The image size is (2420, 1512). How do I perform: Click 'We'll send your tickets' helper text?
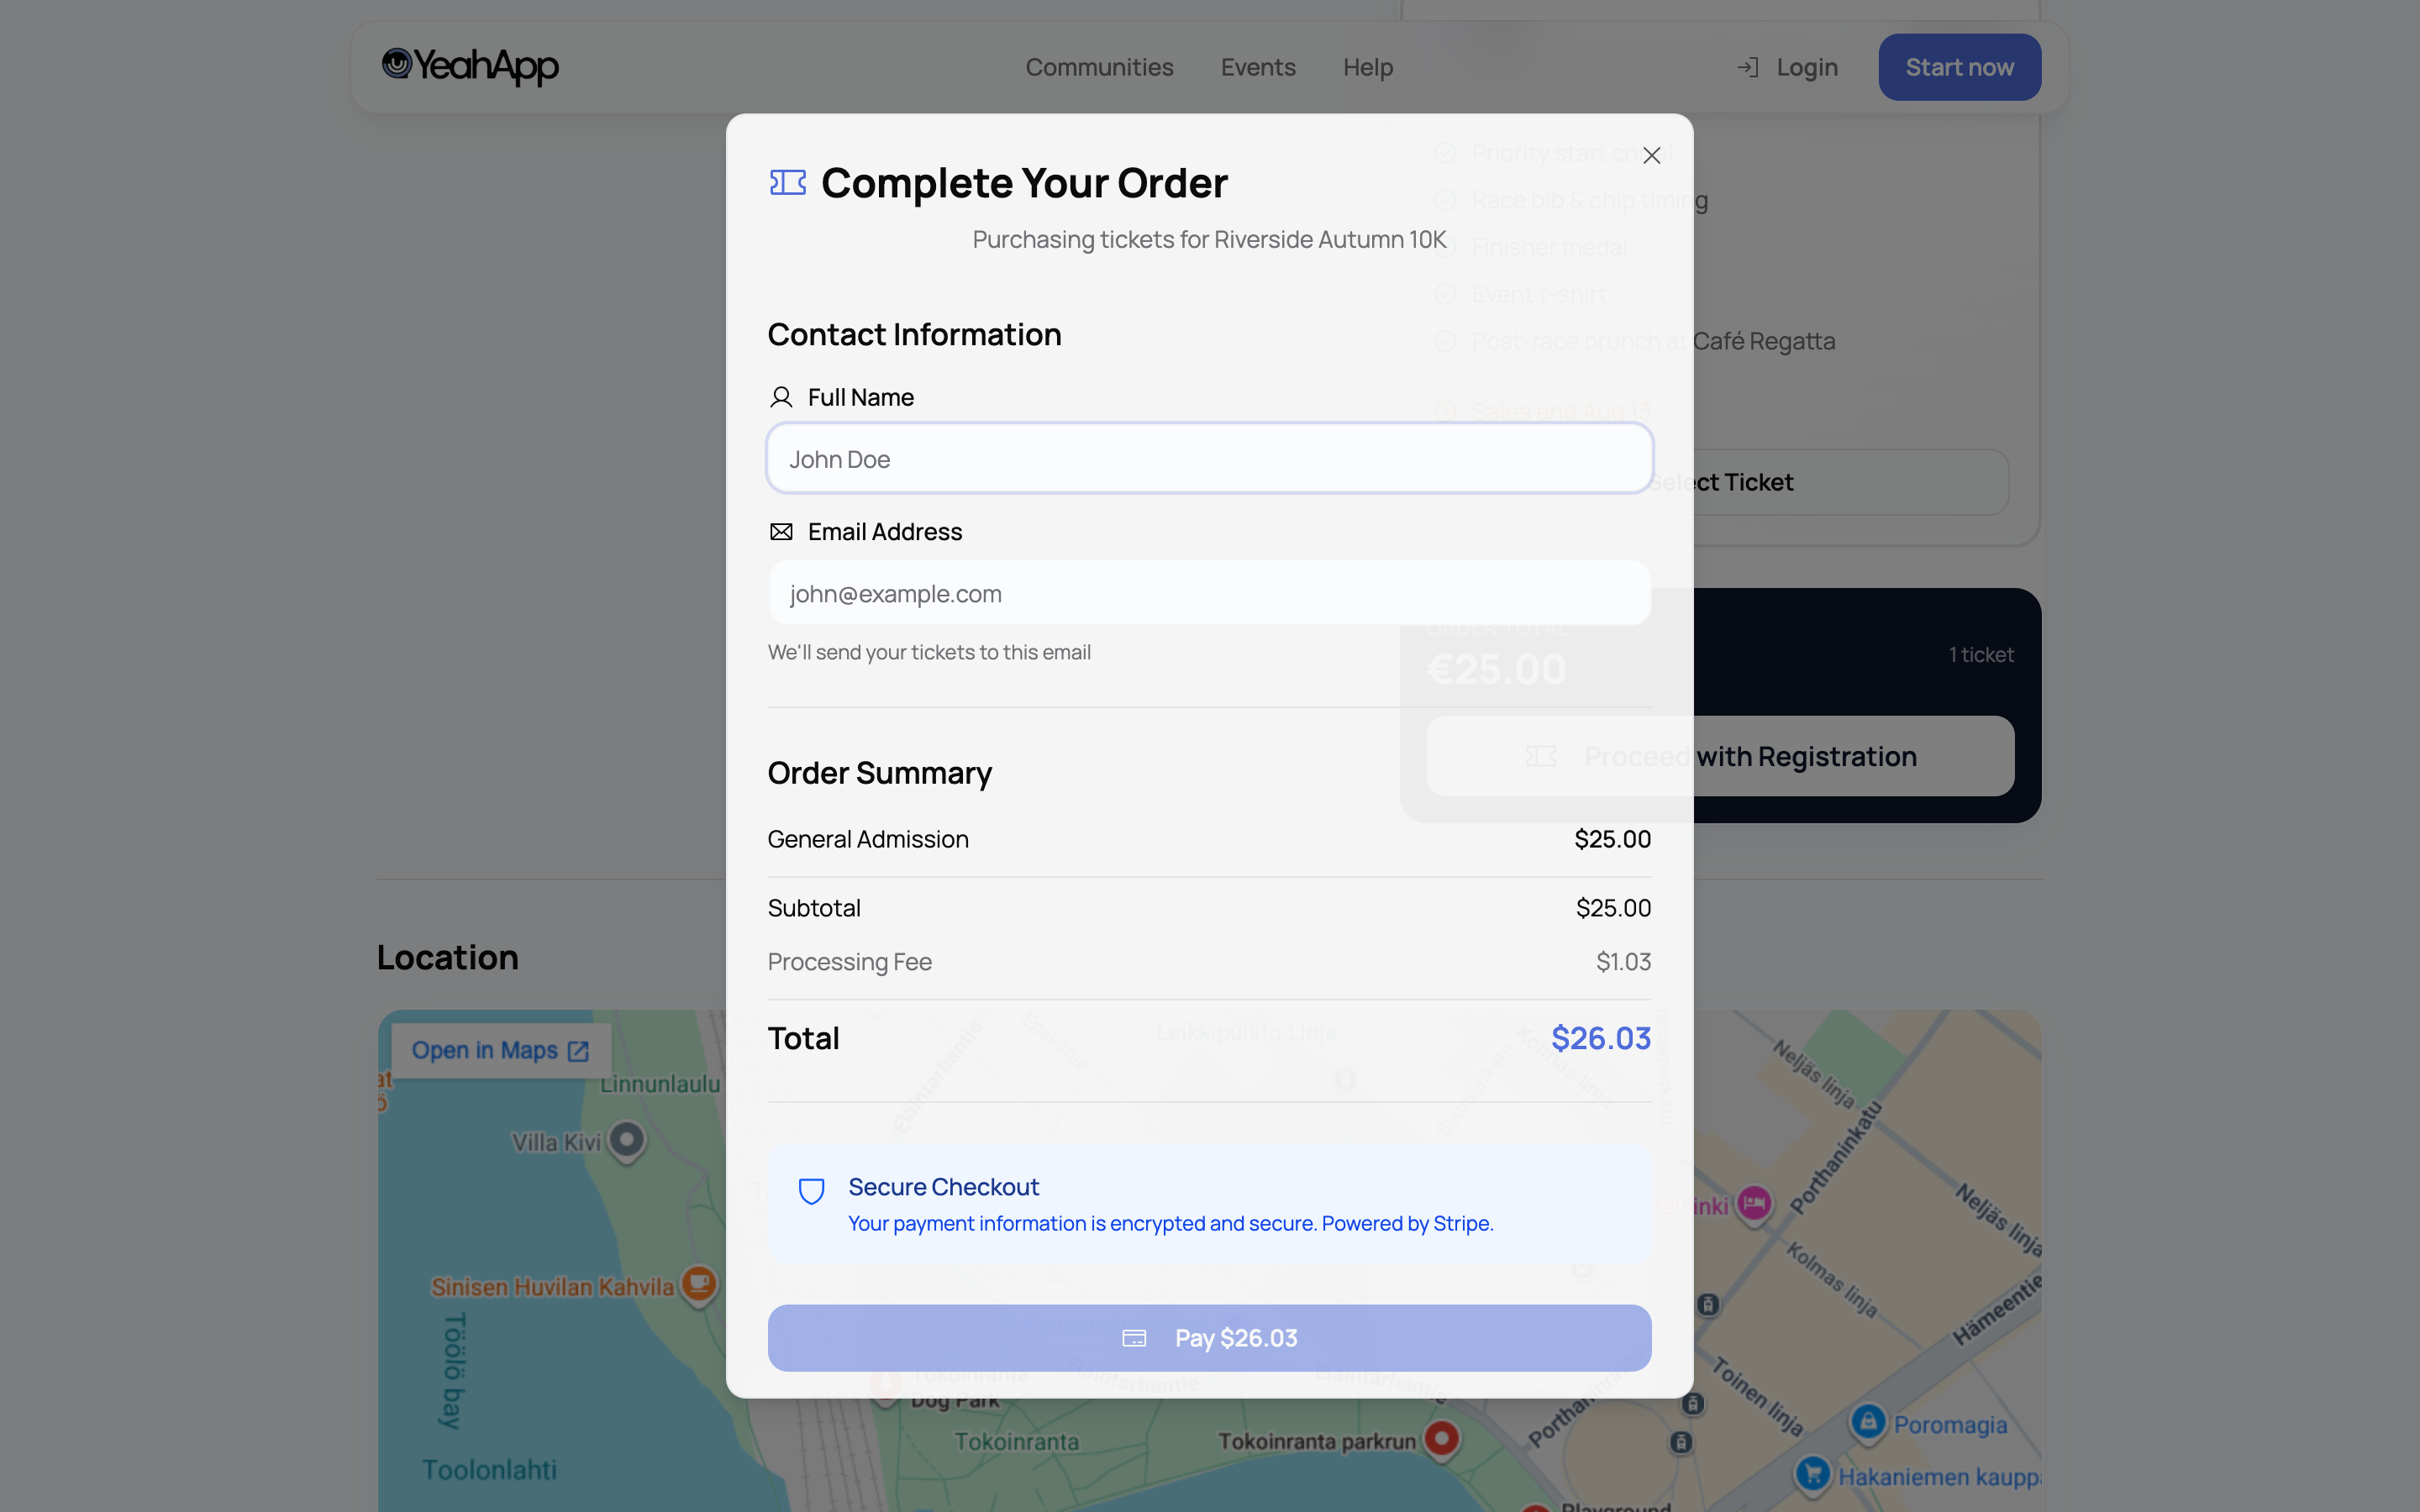(929, 652)
